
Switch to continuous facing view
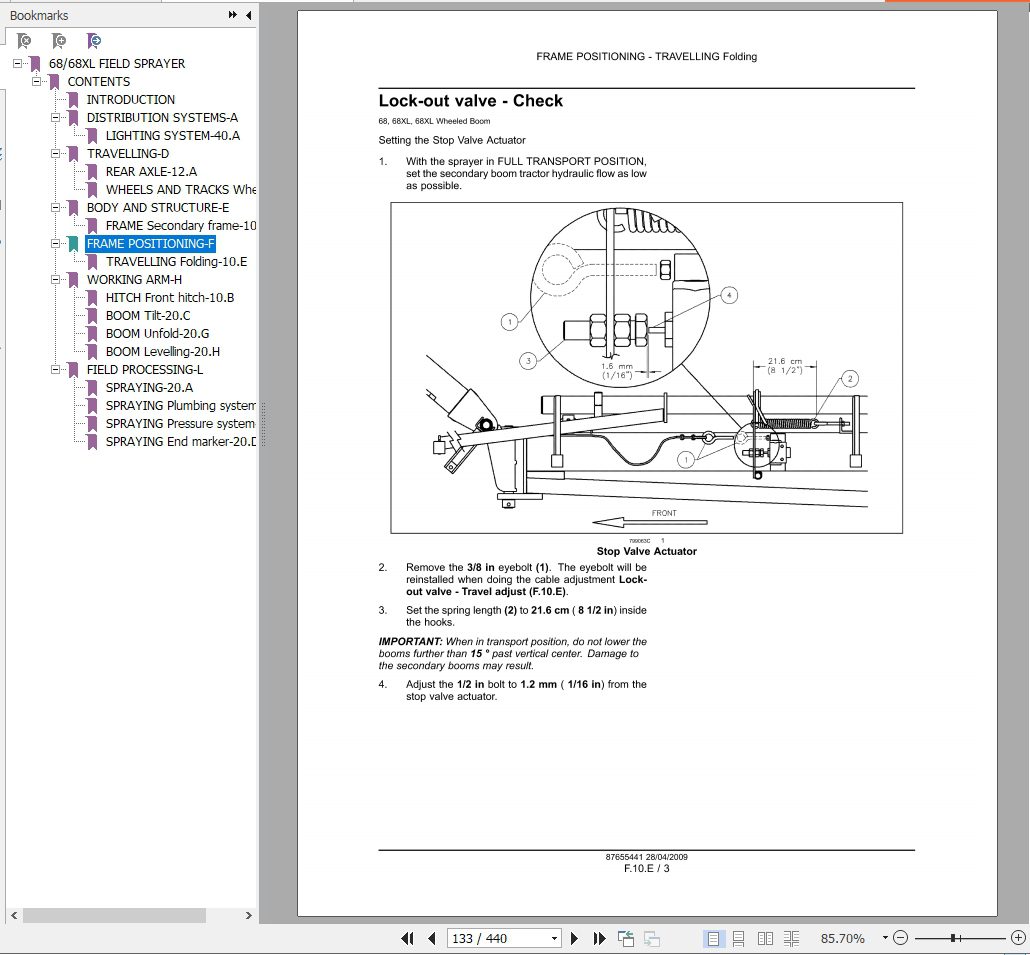[792, 939]
